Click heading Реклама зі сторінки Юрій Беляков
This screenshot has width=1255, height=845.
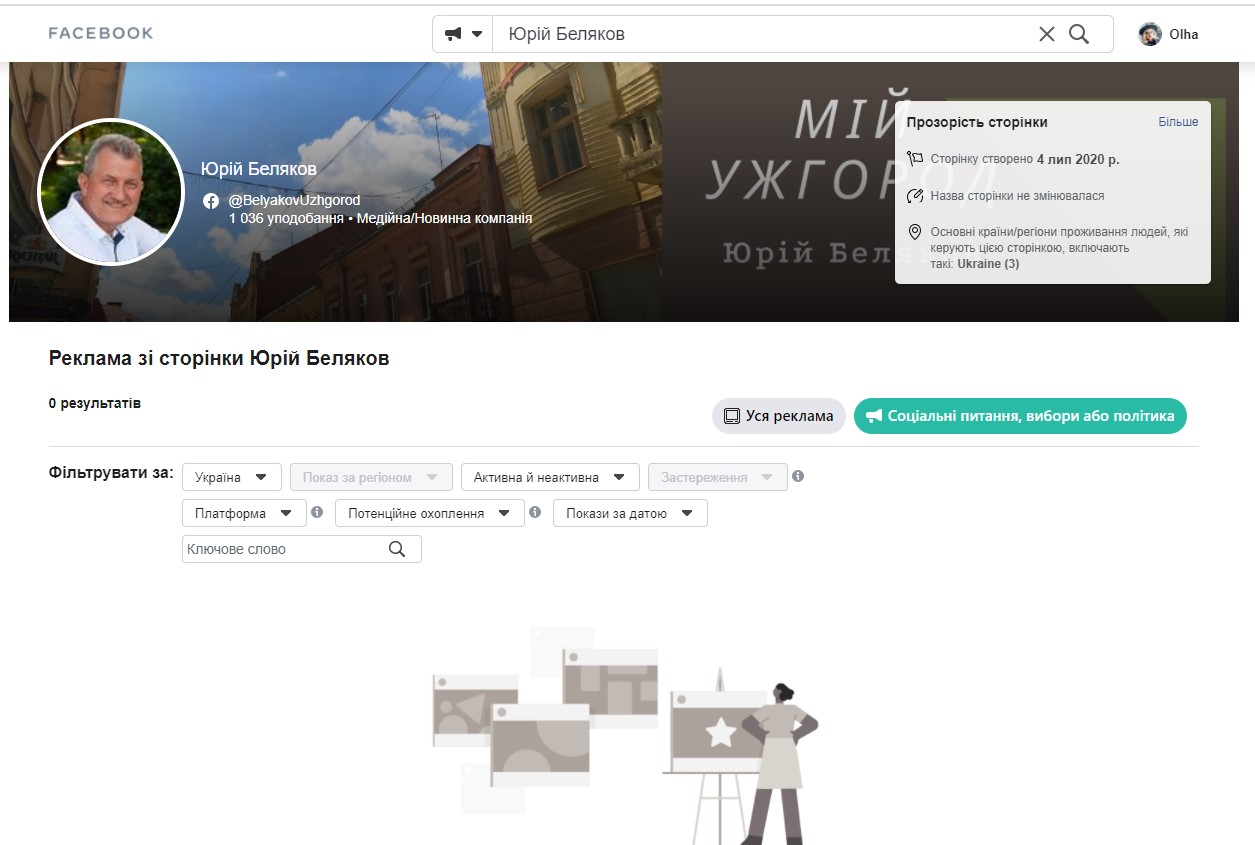click(219, 358)
